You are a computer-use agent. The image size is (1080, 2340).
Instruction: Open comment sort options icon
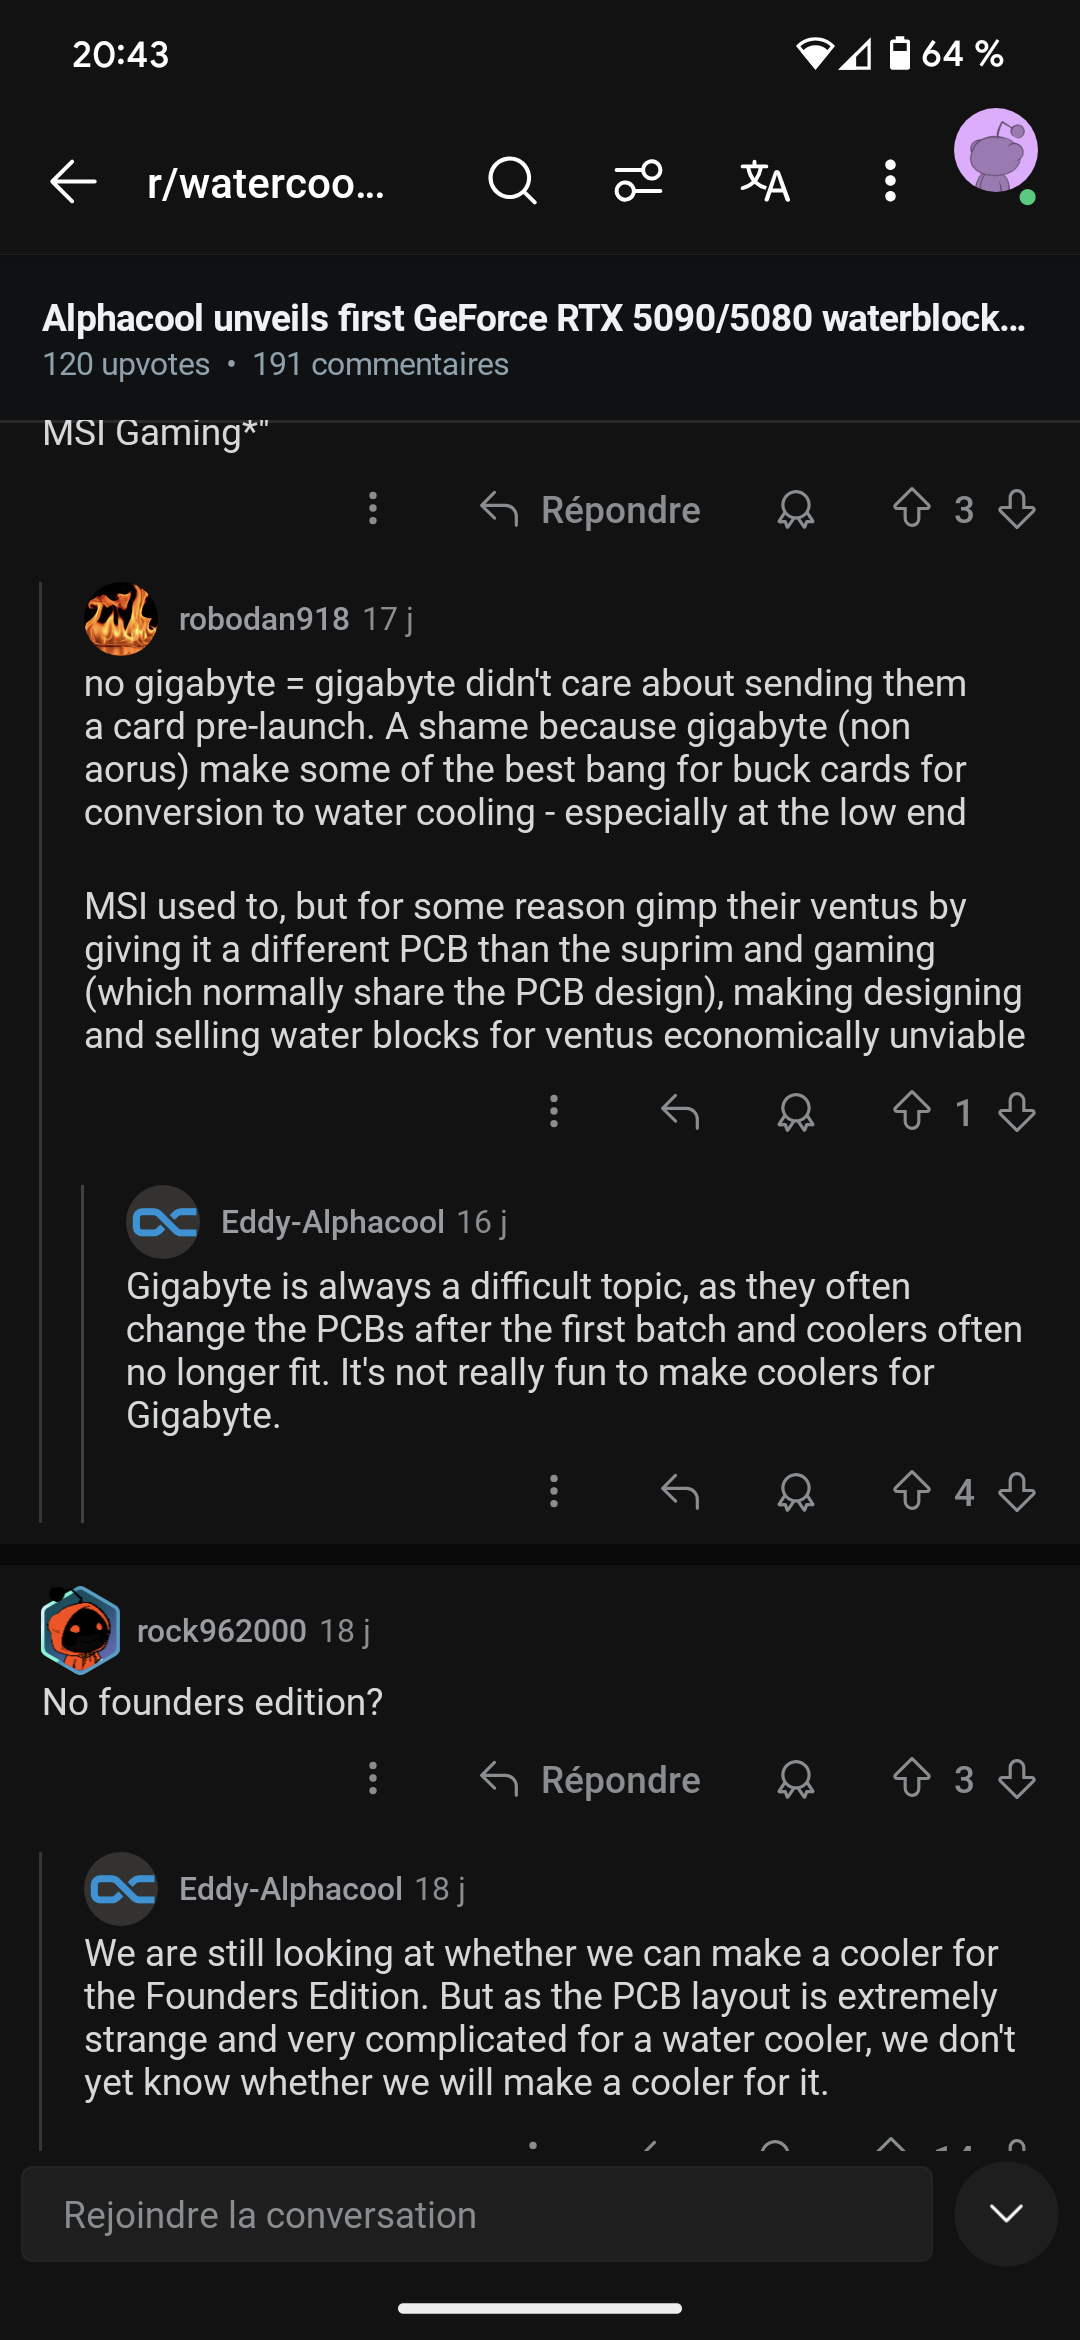(638, 182)
